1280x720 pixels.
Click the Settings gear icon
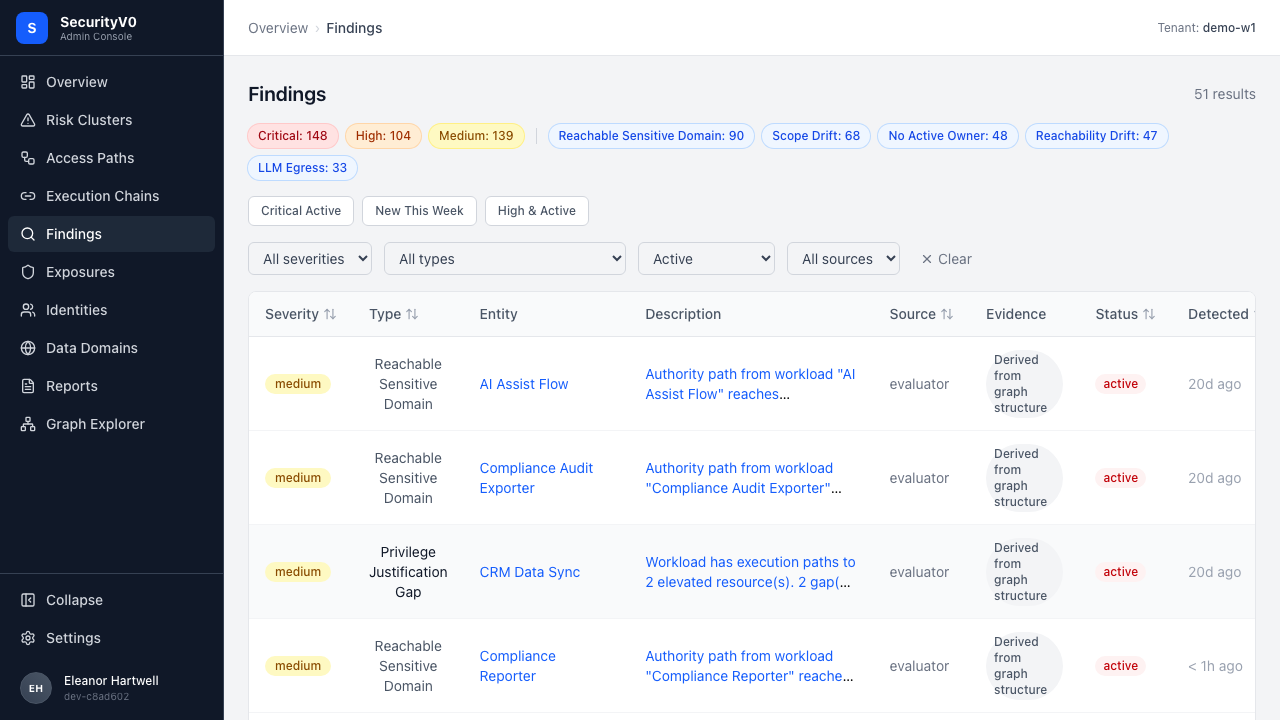click(x=28, y=638)
